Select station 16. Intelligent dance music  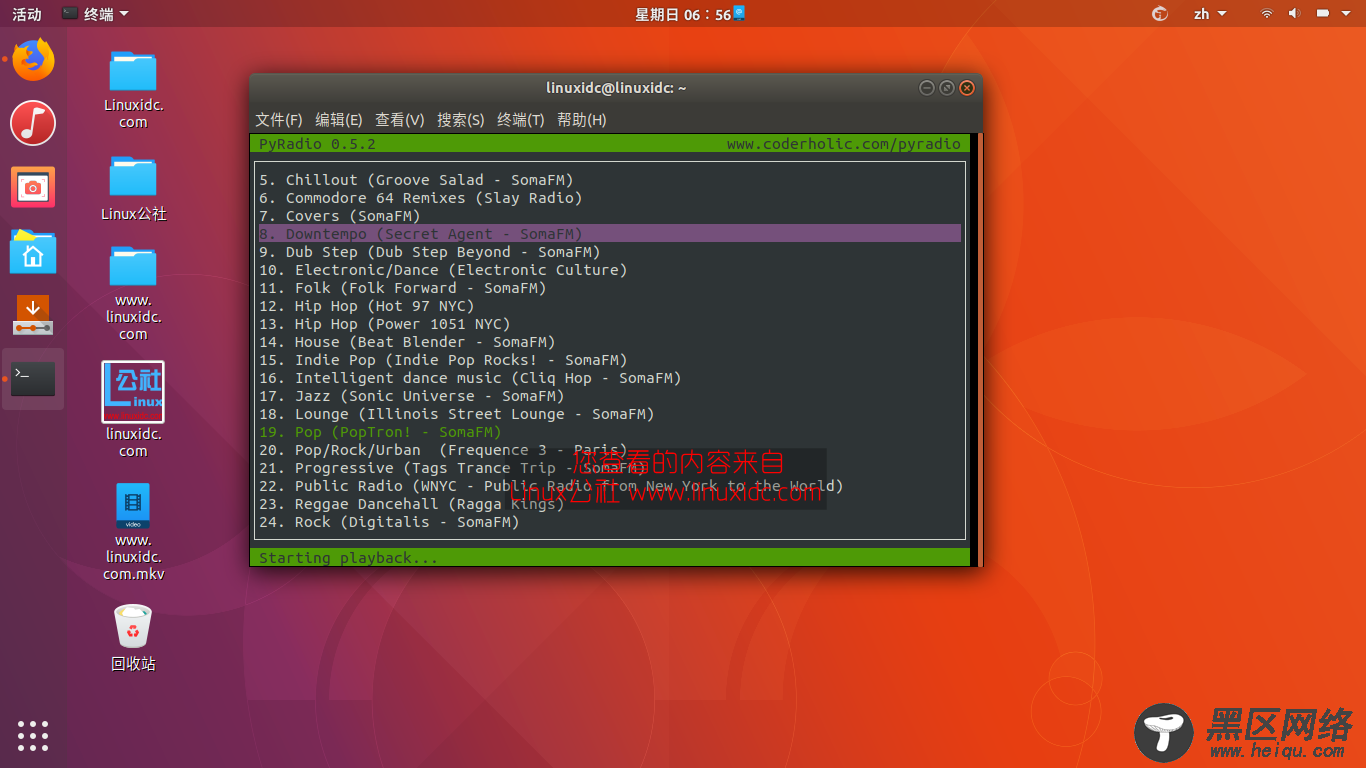(610, 378)
